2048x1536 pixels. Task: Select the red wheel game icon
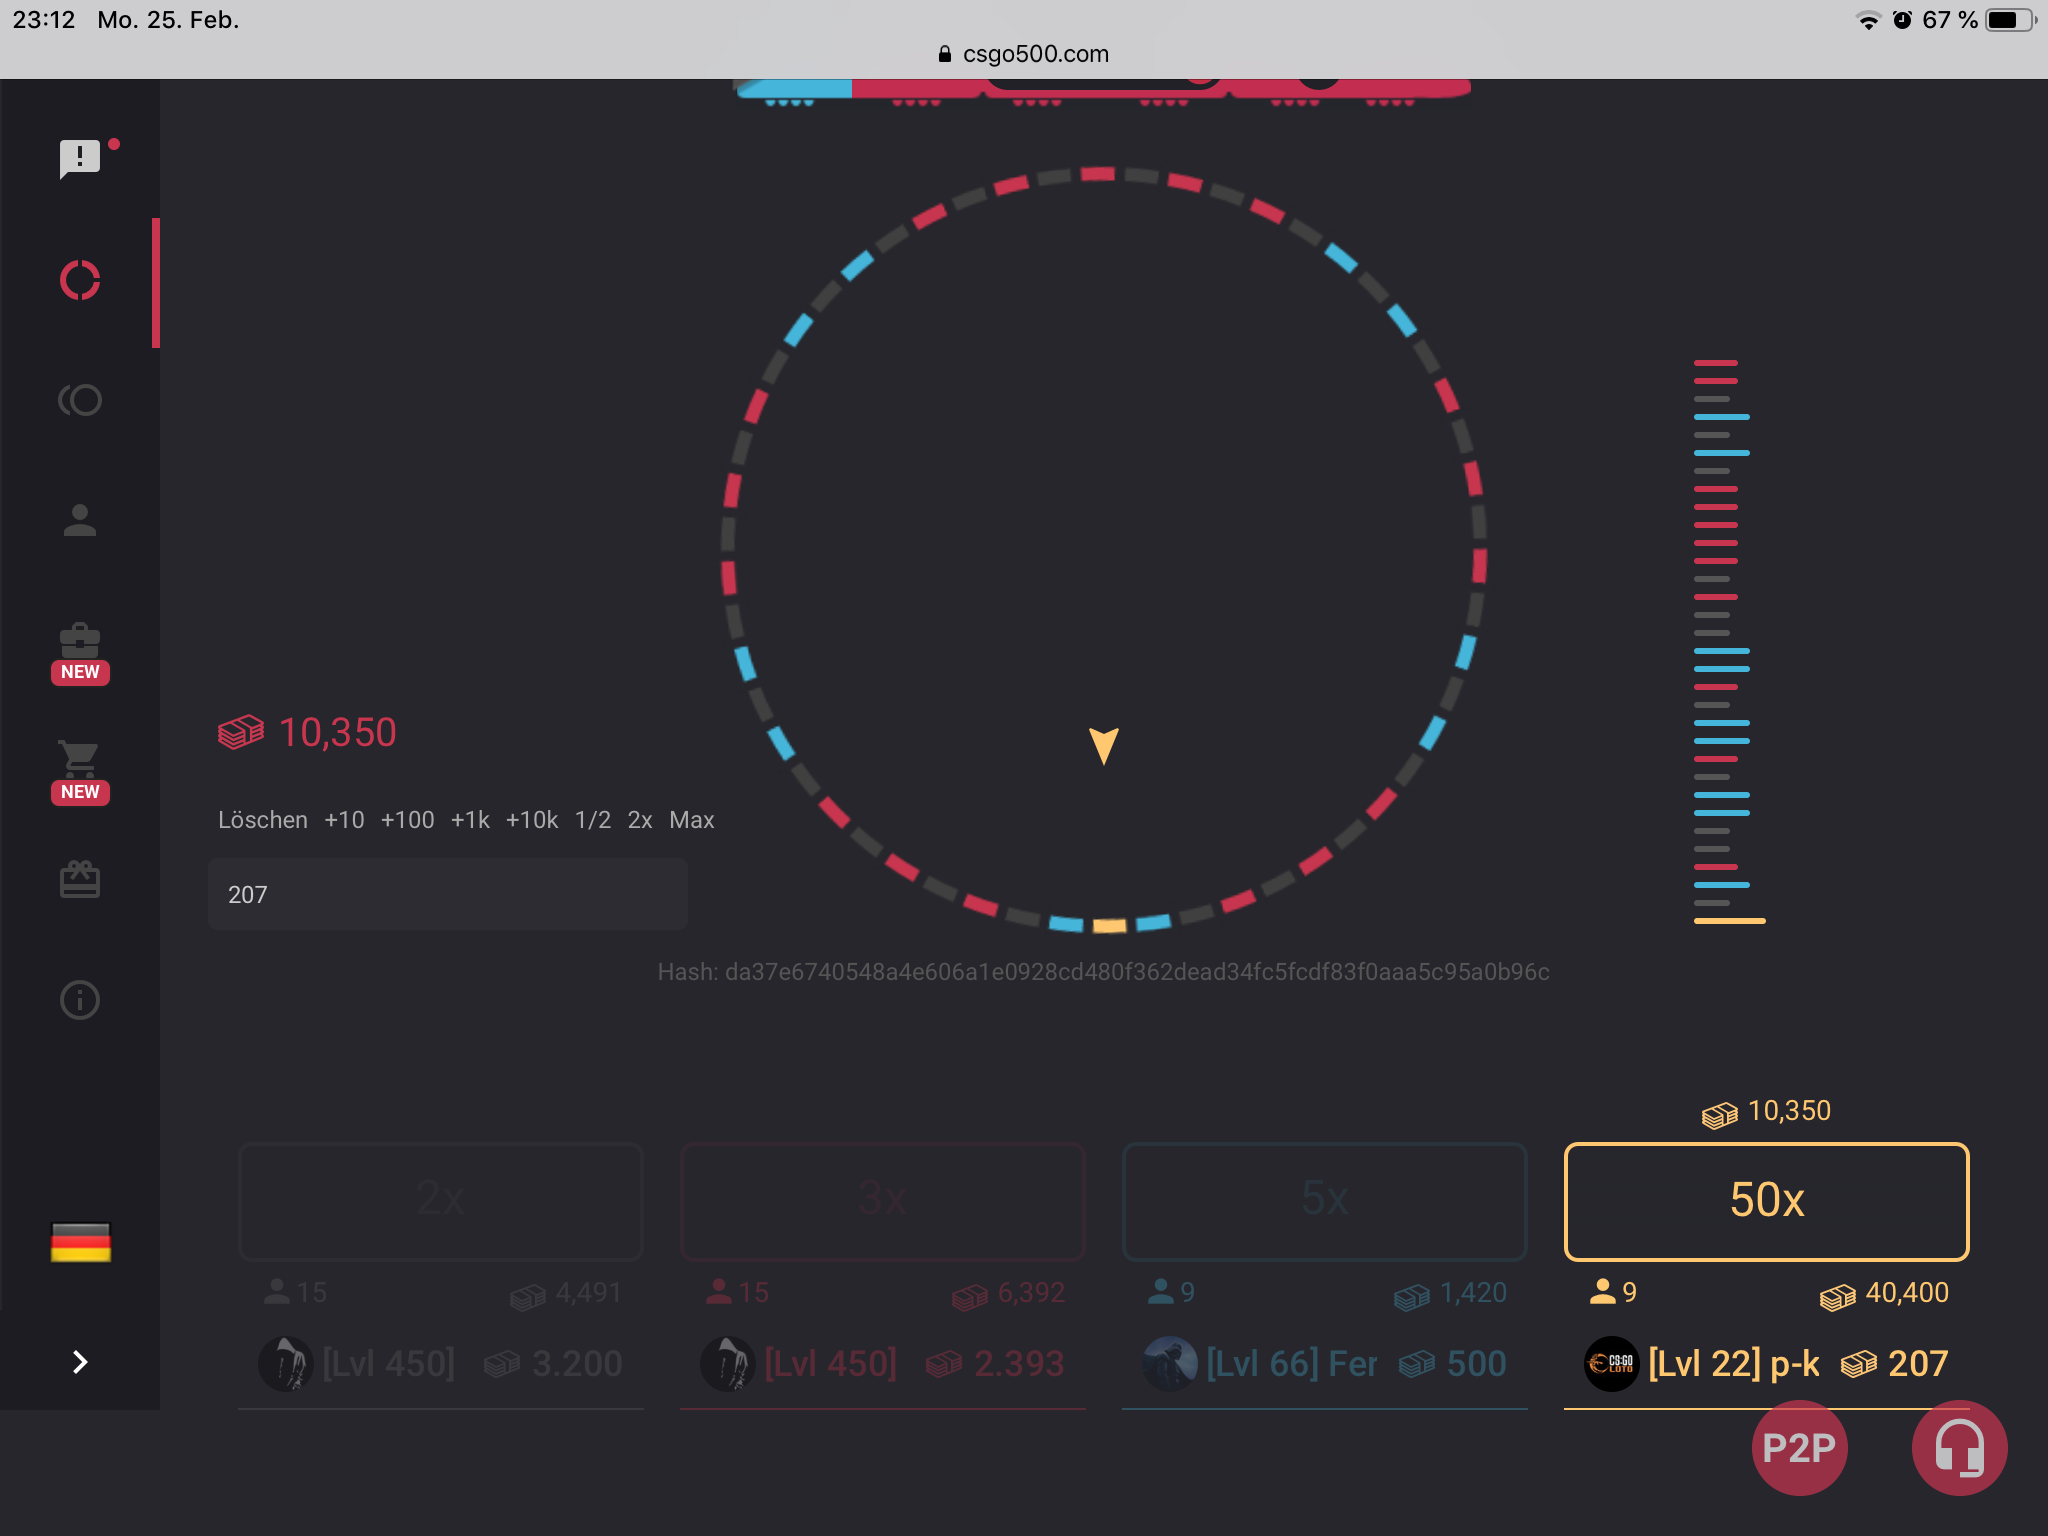[80, 280]
